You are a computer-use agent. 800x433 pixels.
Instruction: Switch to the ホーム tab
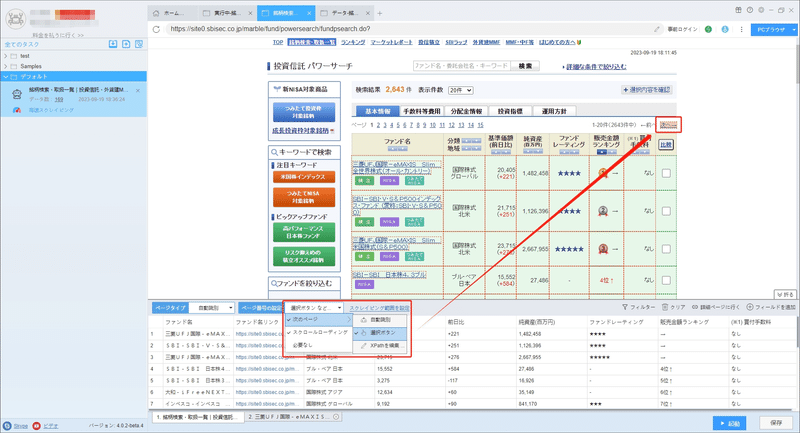173,13
